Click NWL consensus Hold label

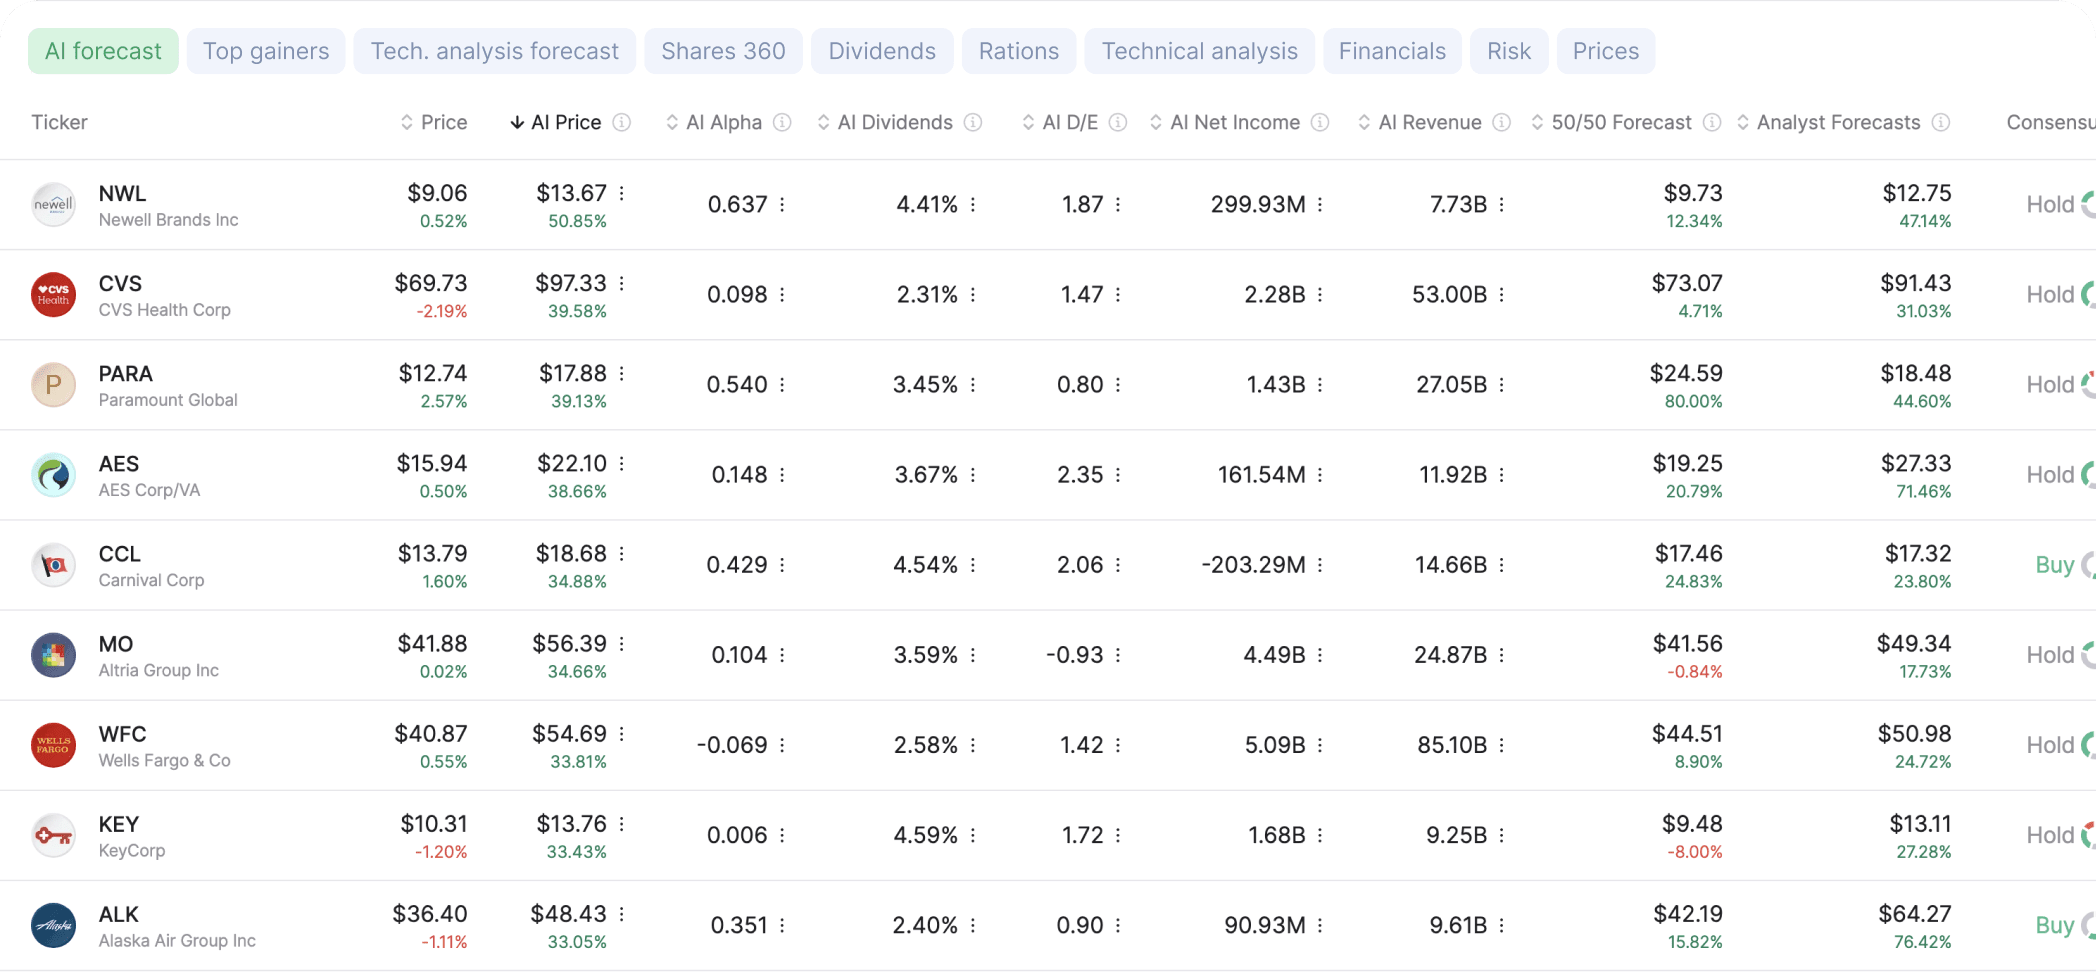click(x=2050, y=204)
